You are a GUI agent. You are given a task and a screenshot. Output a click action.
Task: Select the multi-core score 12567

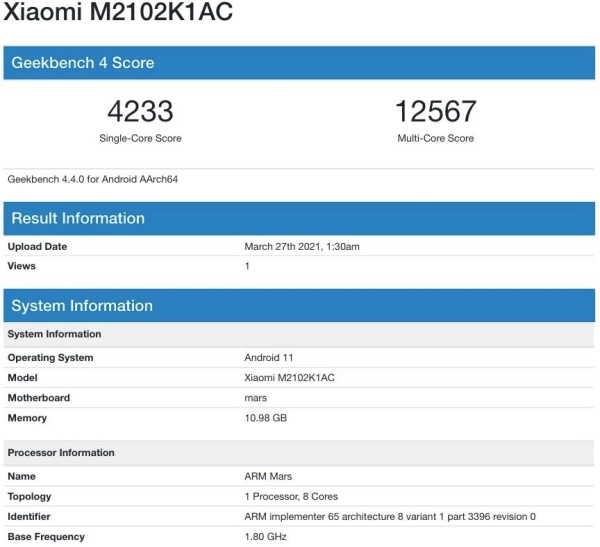coord(435,111)
